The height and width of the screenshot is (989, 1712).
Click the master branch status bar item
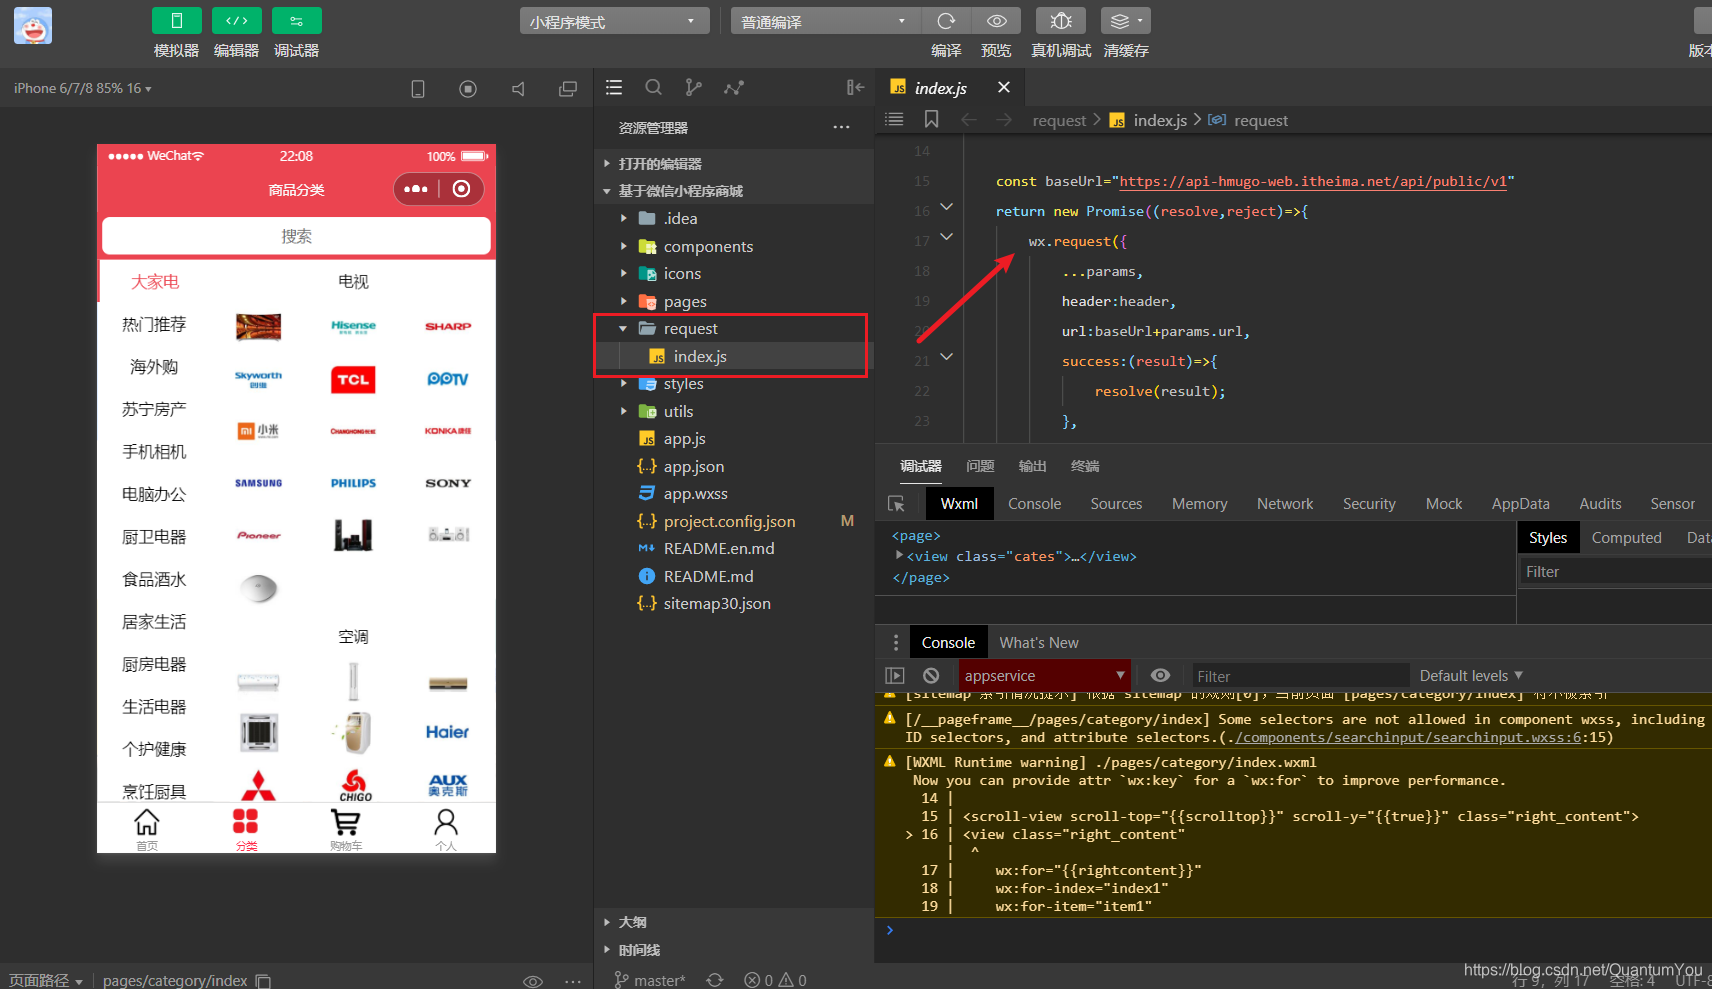[650, 980]
